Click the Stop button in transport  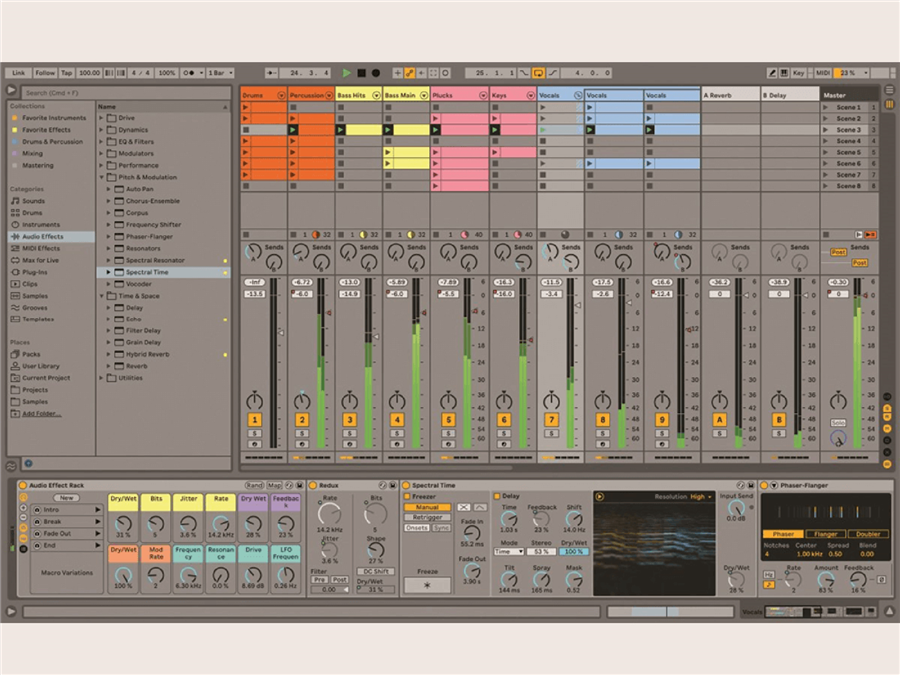(361, 73)
